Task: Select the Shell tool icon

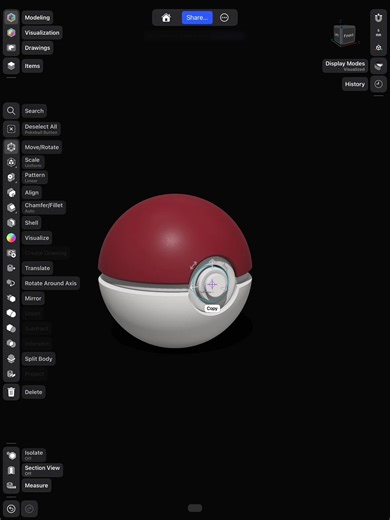Action: [11, 223]
